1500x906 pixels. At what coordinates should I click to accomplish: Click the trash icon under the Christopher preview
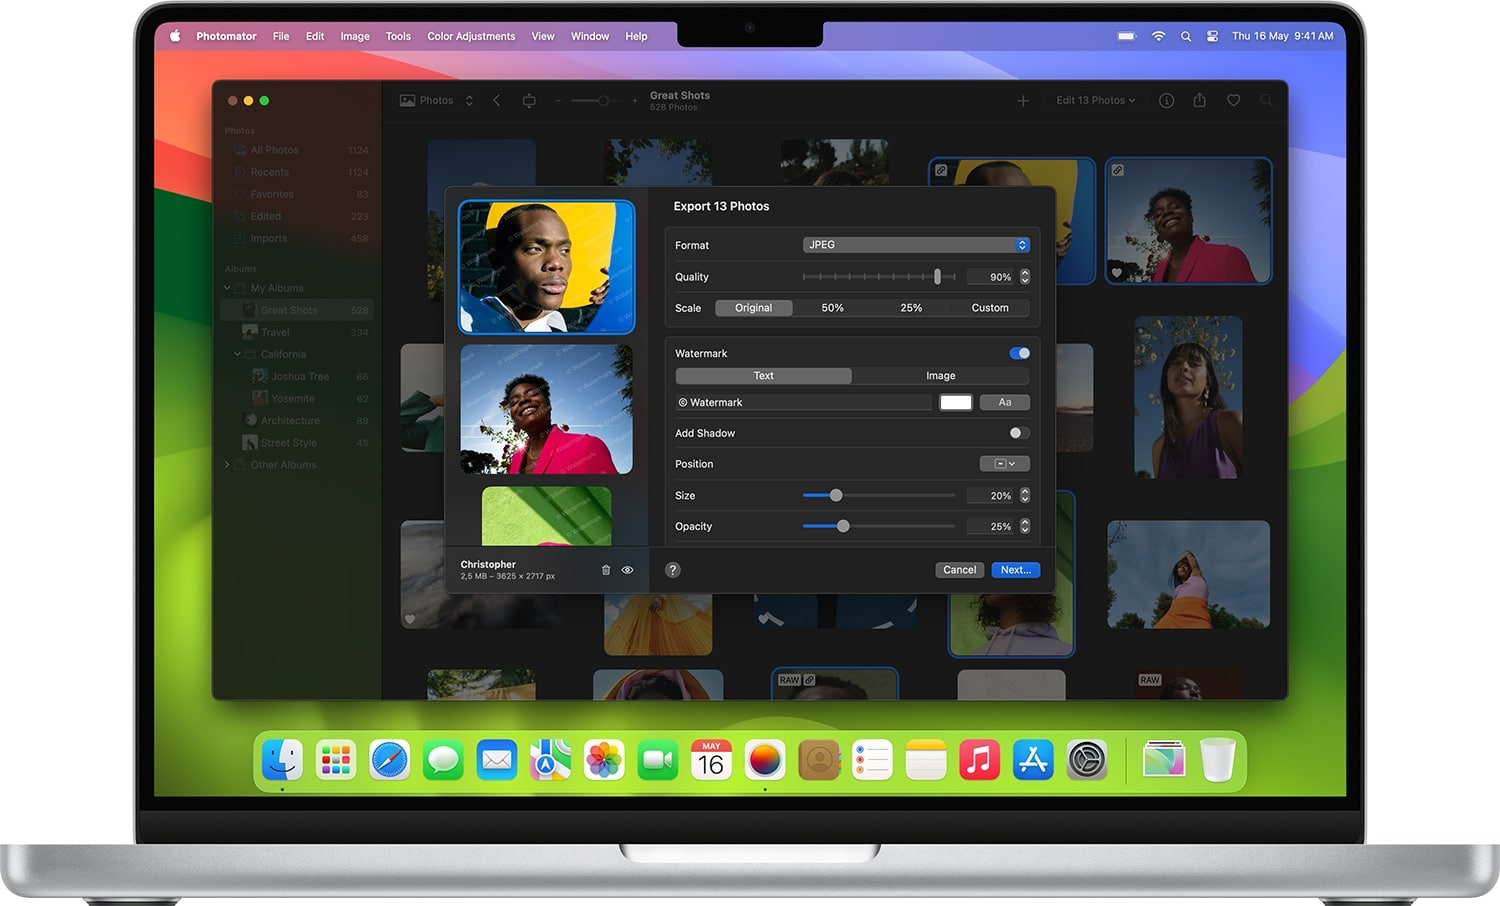coord(605,570)
